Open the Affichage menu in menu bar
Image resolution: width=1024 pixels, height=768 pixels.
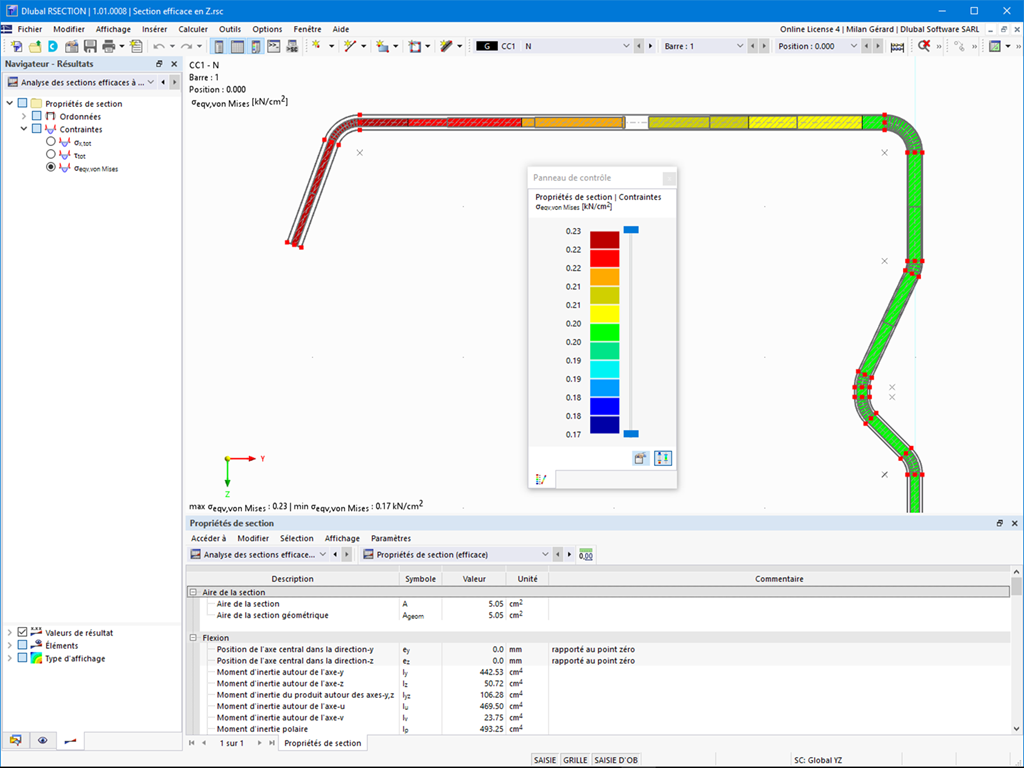point(113,29)
